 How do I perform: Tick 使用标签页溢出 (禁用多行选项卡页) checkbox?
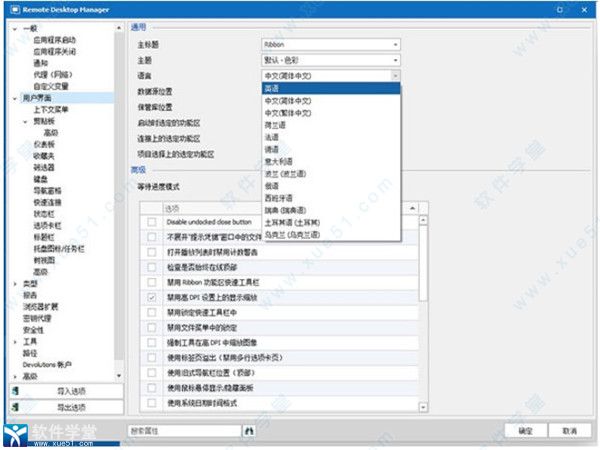point(152,357)
